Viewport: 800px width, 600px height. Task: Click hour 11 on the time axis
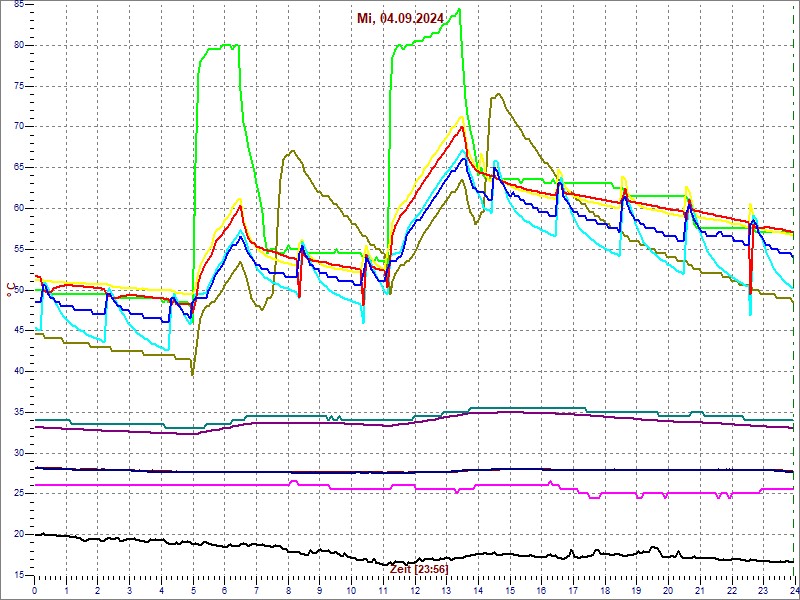pyautogui.click(x=382, y=590)
